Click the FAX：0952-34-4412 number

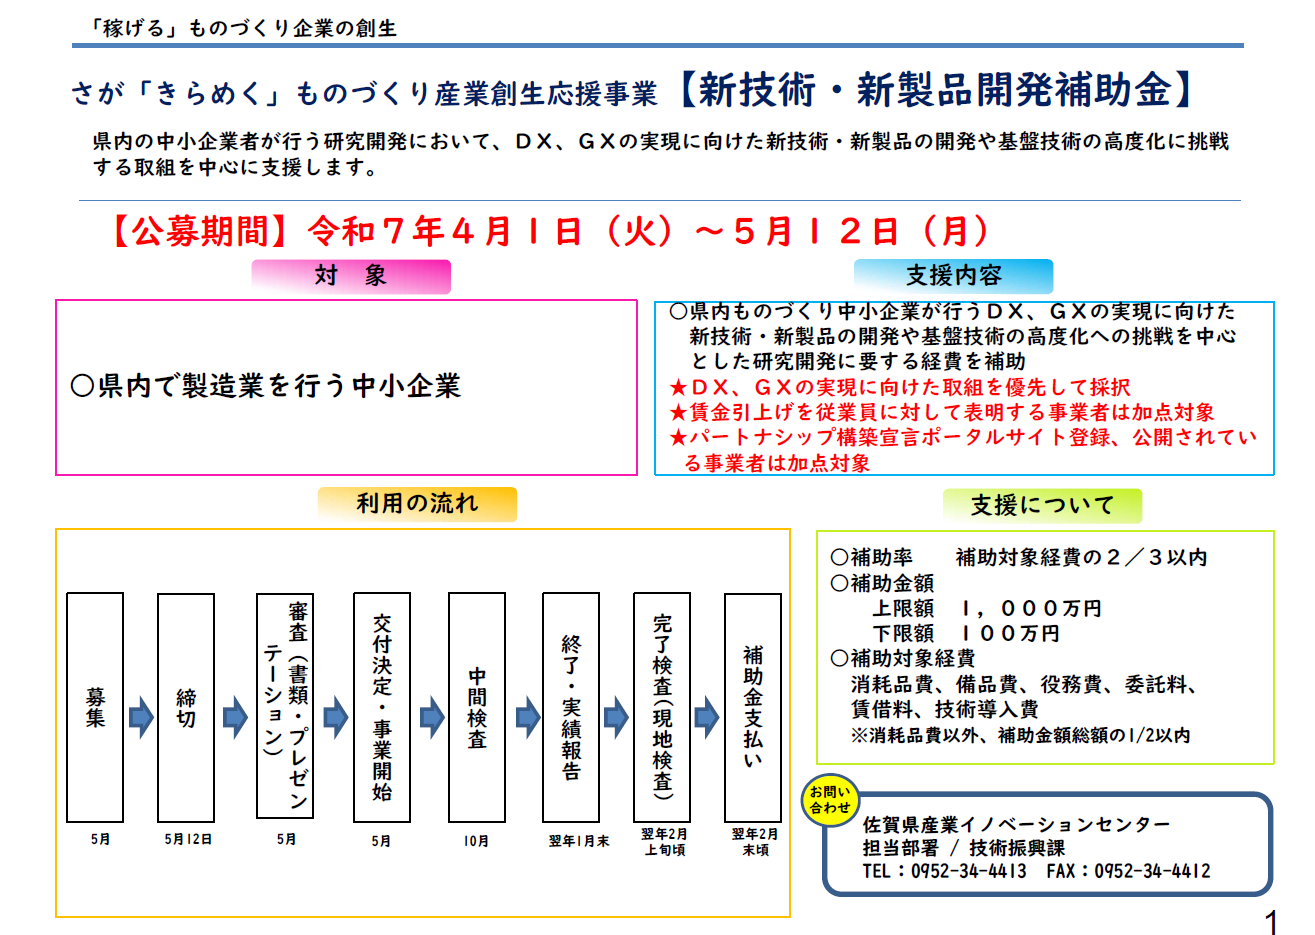point(1129,871)
